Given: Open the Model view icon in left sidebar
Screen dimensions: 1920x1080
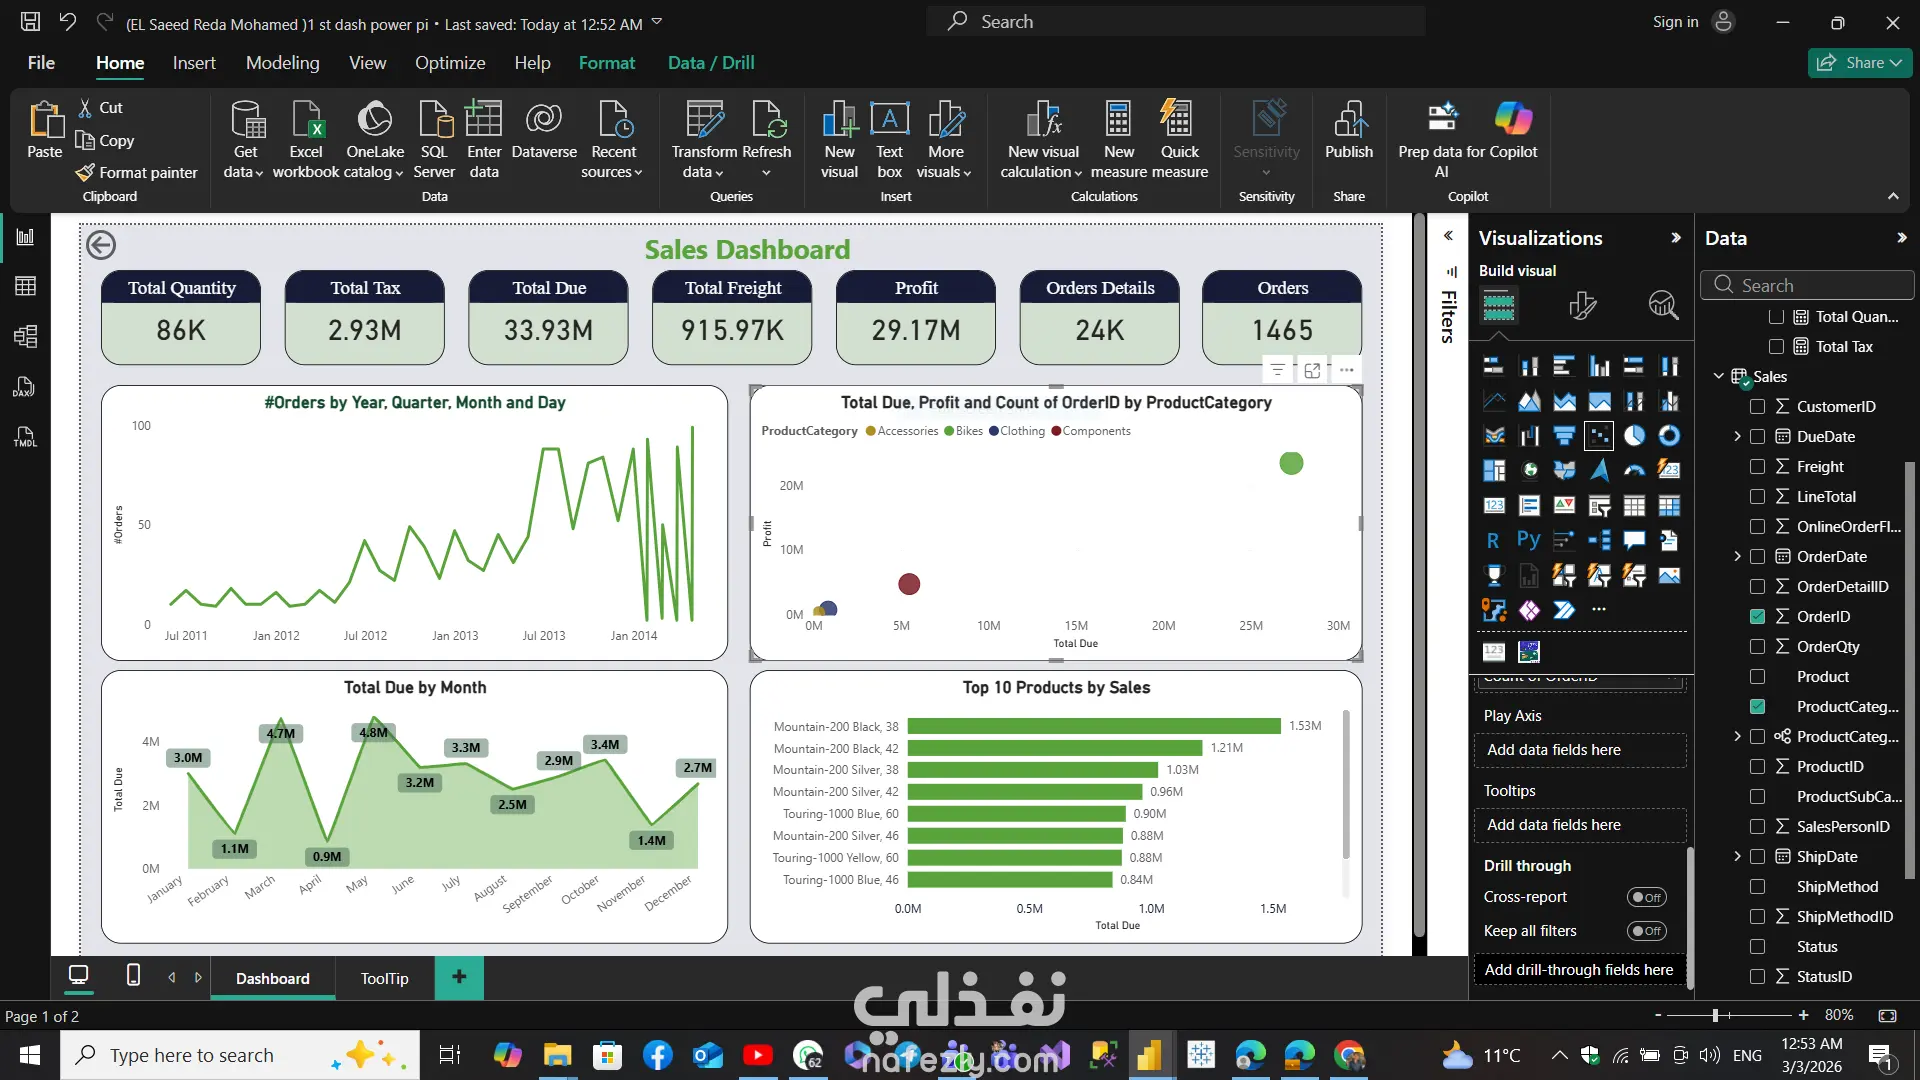Looking at the screenshot, I should tap(25, 336).
